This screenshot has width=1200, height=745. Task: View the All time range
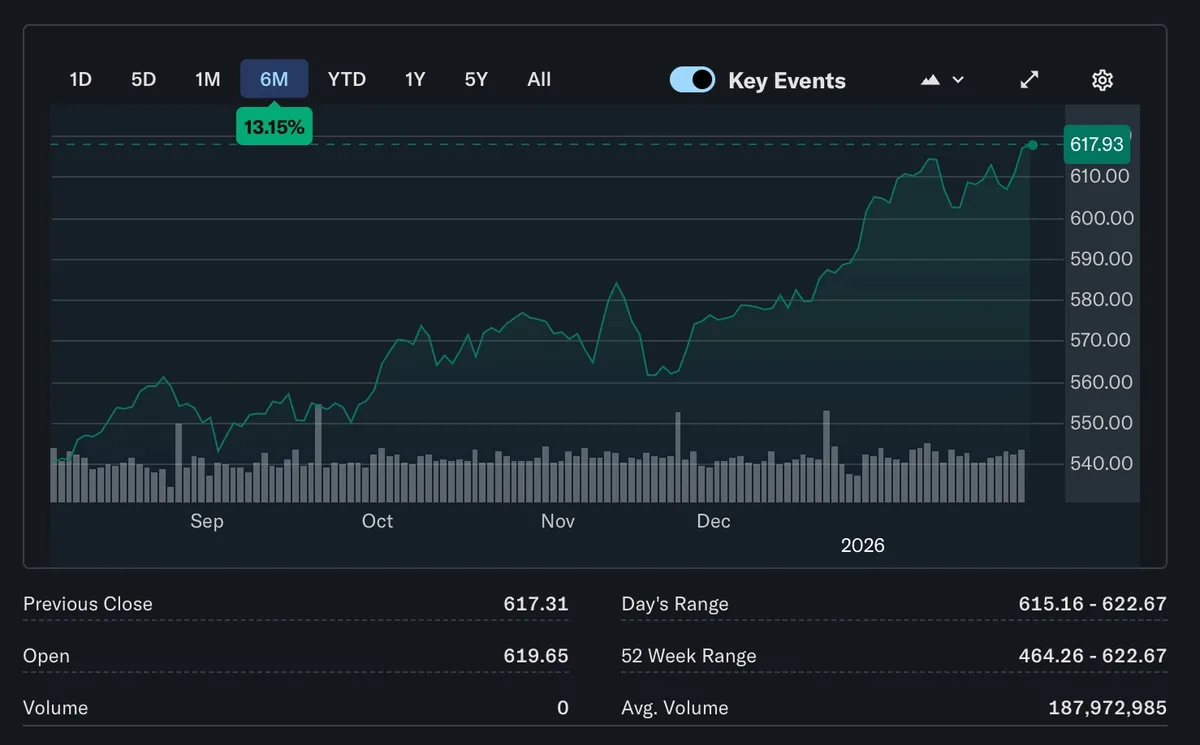tap(539, 79)
